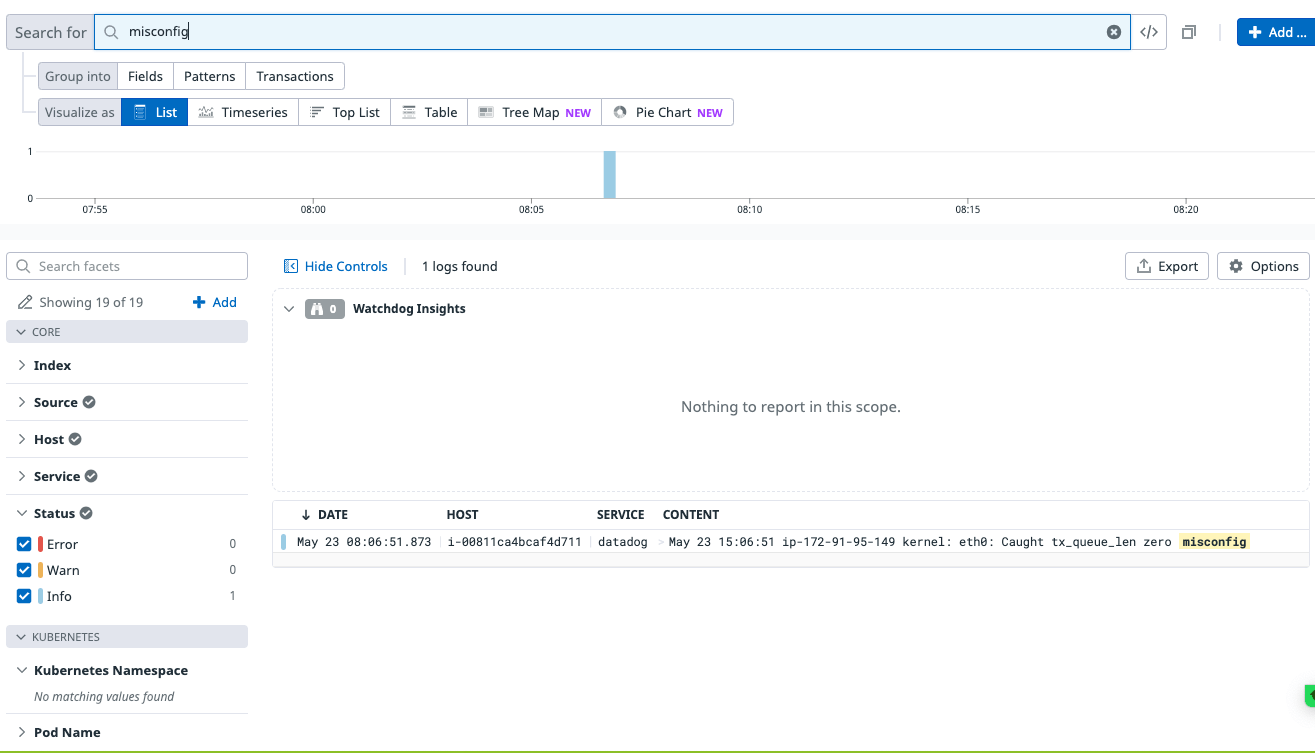Select Patterns grouping option

click(209, 76)
